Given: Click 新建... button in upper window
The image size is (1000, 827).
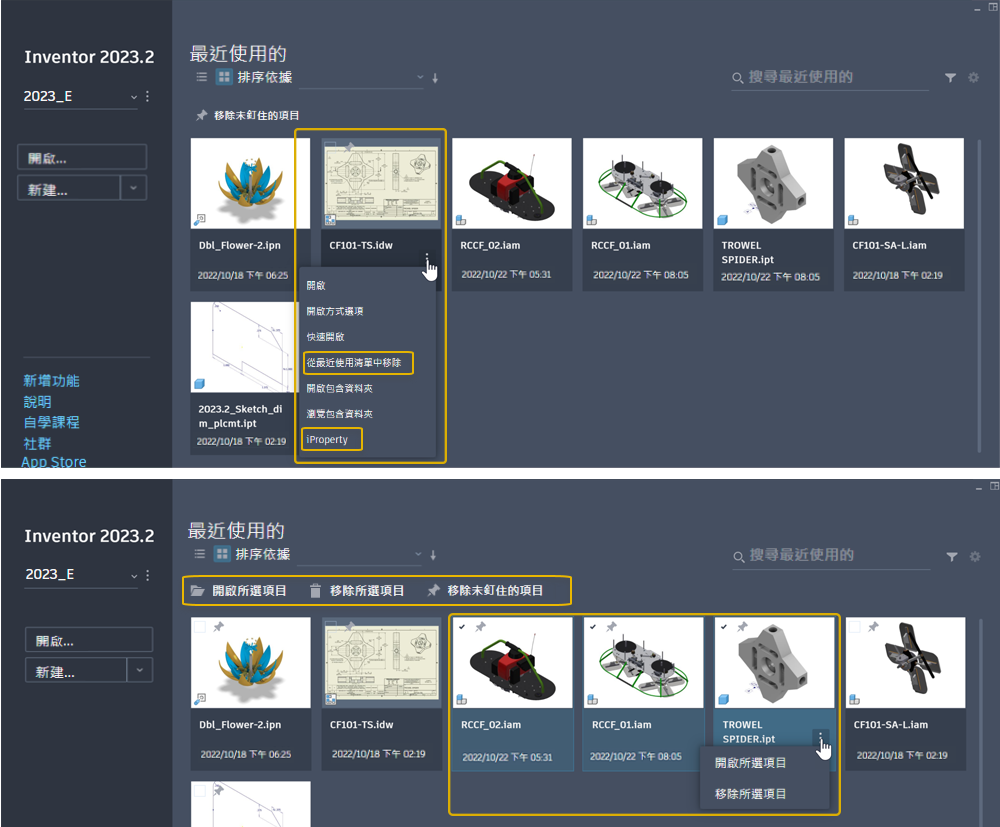Looking at the screenshot, I should pos(69,188).
